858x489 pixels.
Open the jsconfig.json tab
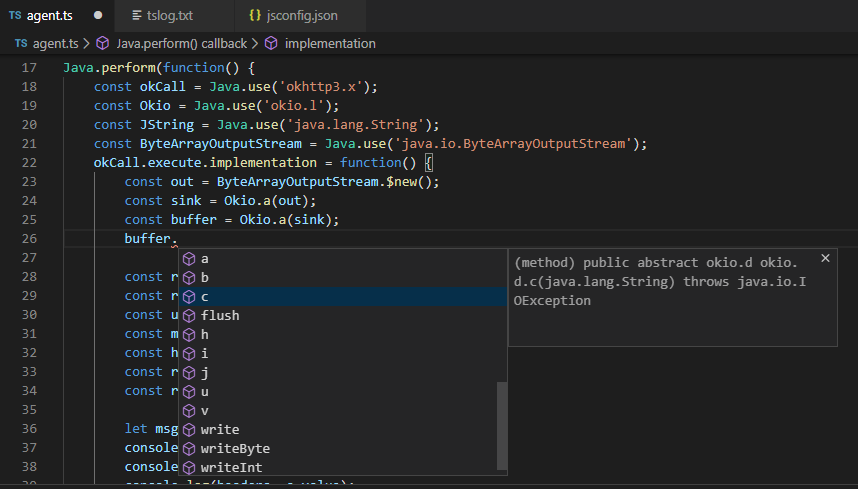coord(300,16)
